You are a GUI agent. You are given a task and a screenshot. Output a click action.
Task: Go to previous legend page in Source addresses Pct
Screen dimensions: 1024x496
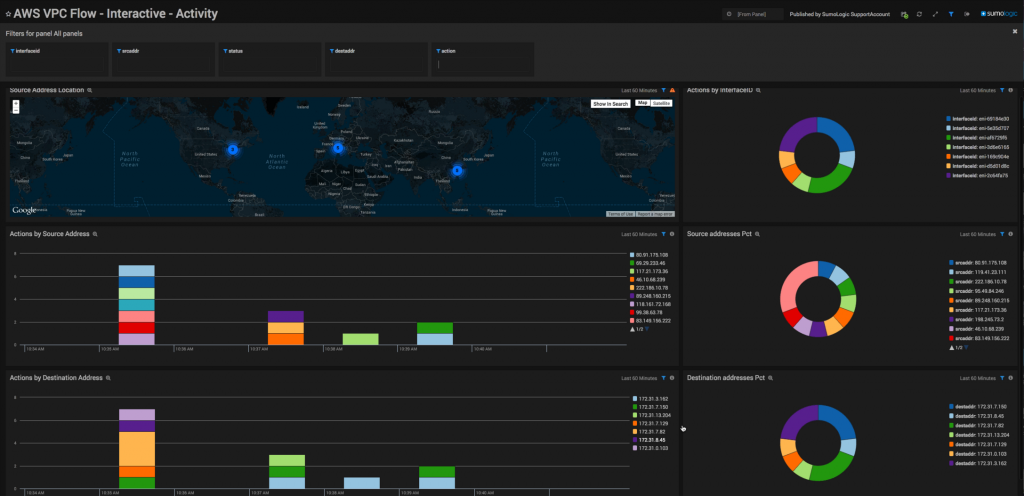tap(952, 348)
